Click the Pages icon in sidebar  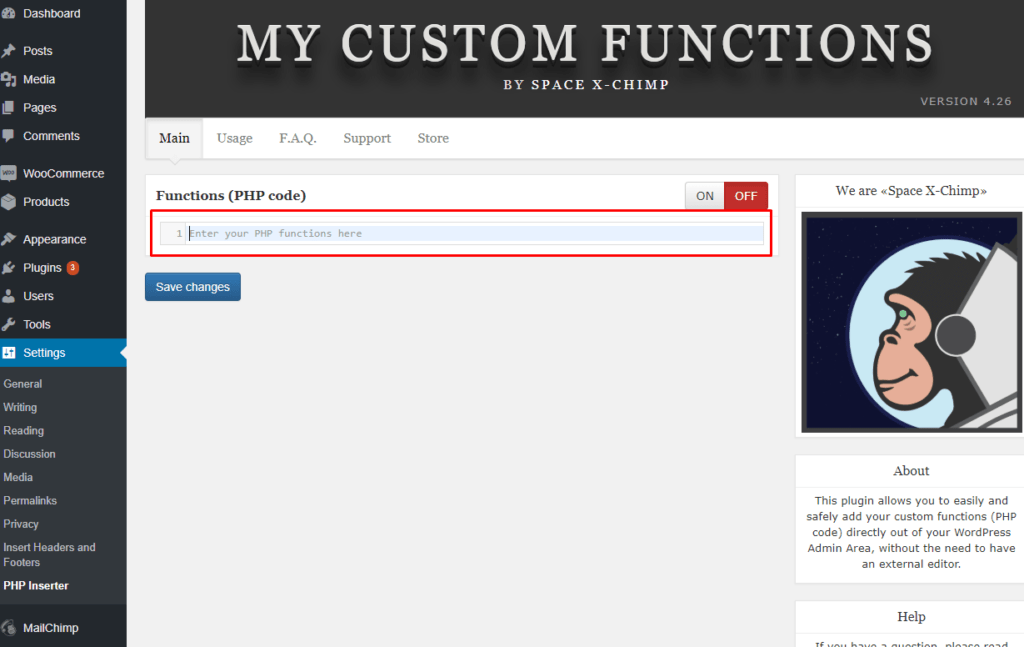[9, 108]
